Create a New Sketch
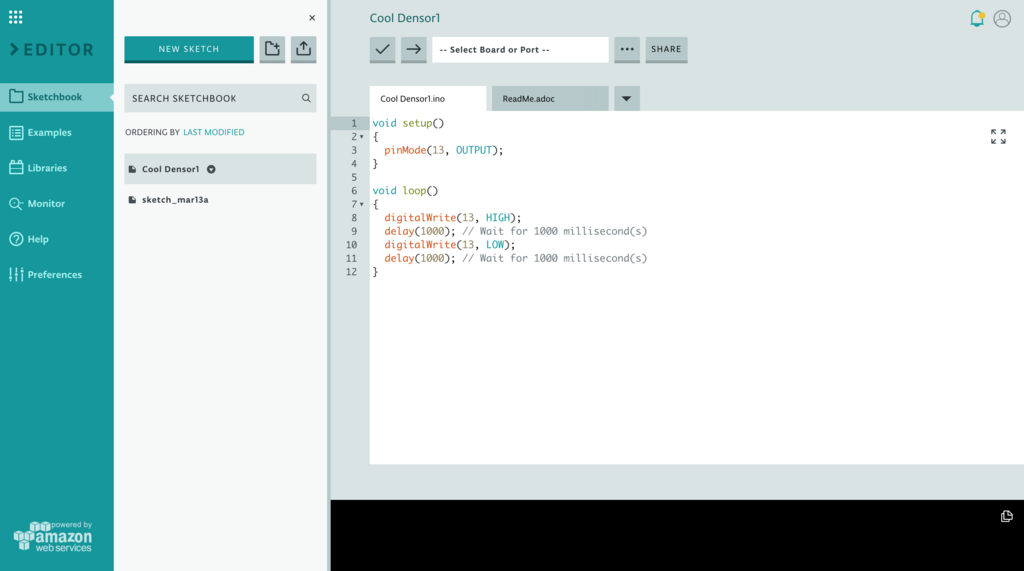The image size is (1024, 571). click(189, 49)
